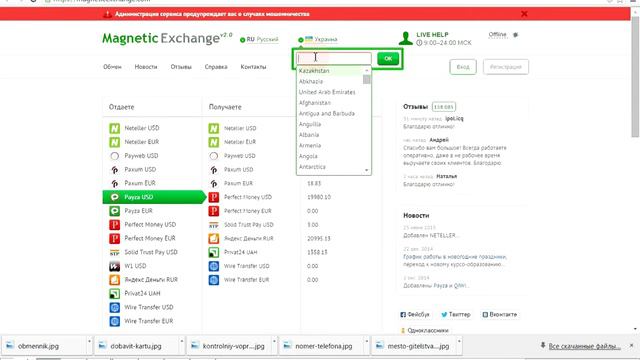Open the Вконтакте social link
This screenshot has width=640, height=360.
tap(500, 315)
